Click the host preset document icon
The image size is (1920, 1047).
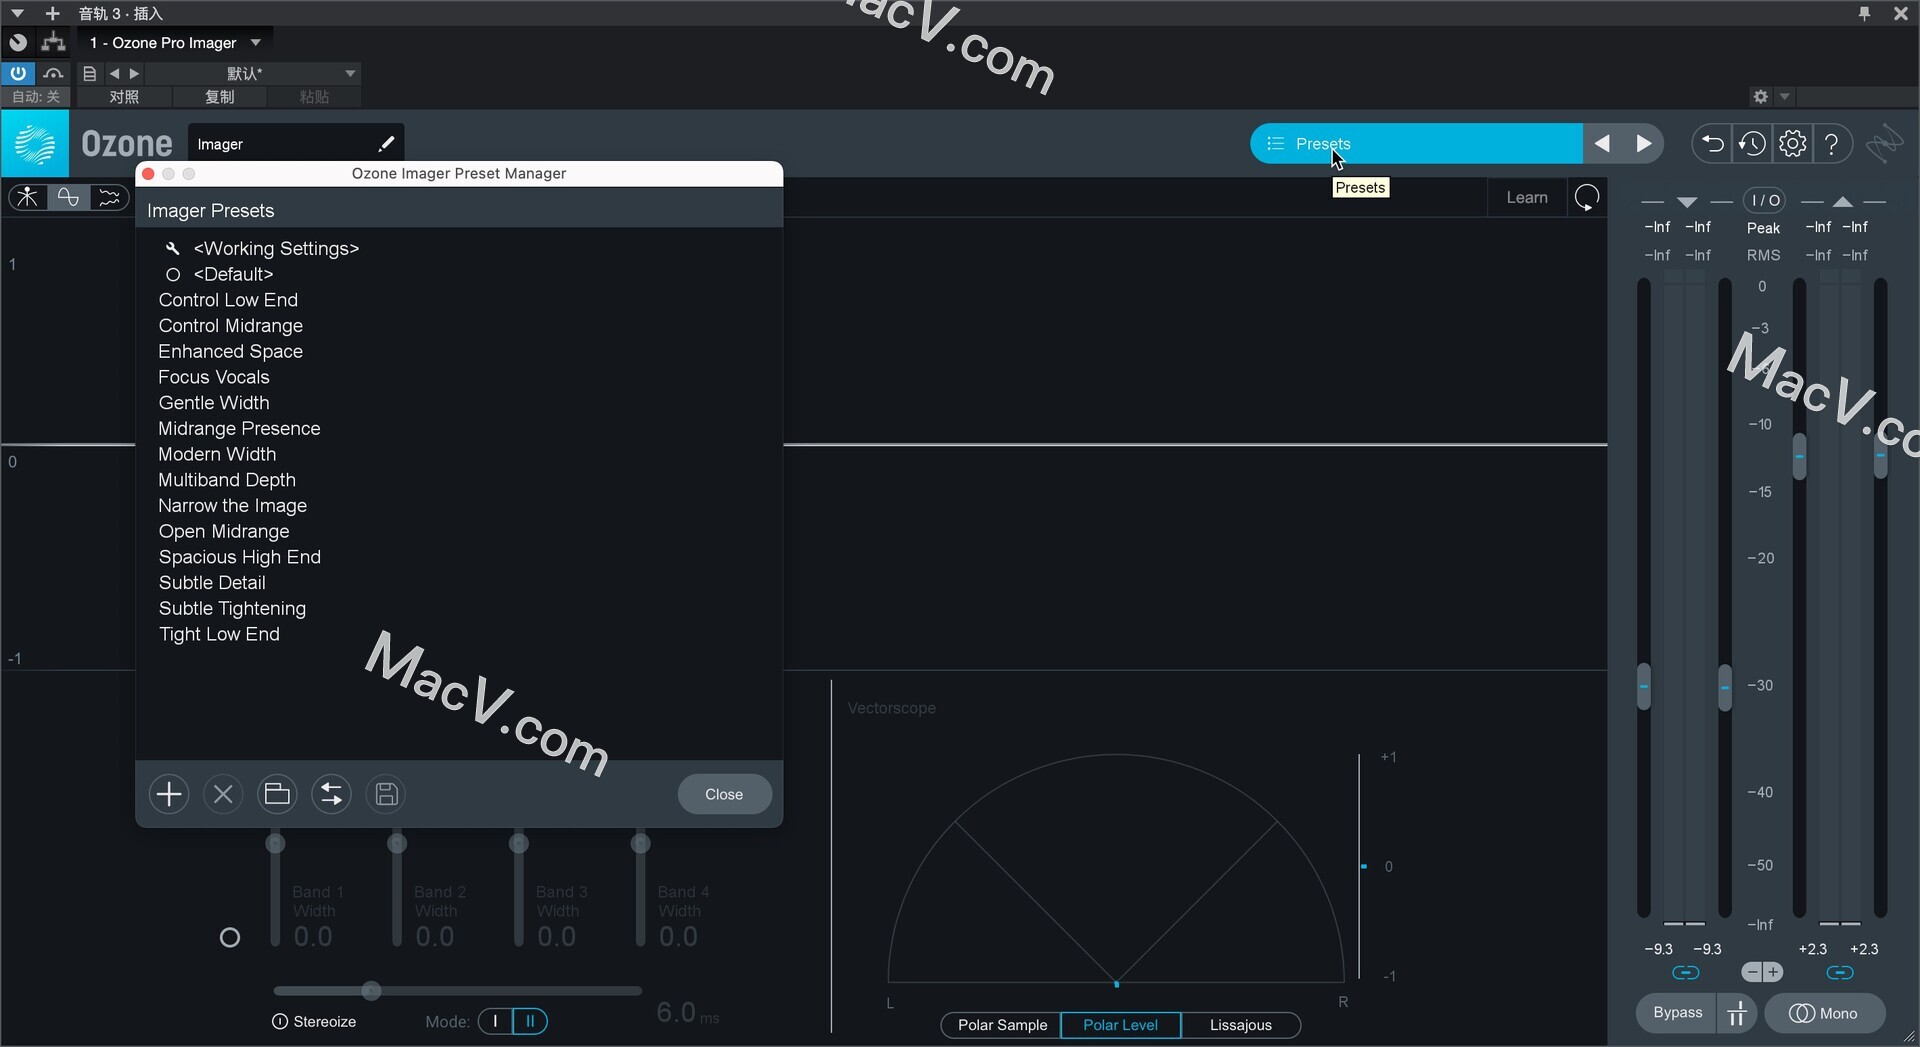(89, 73)
